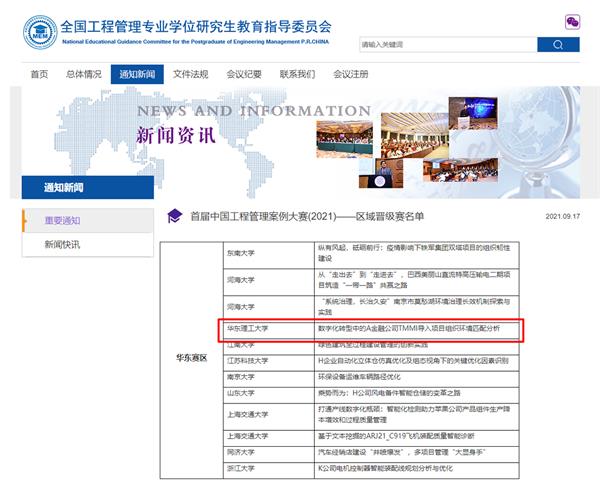600x487 pixels.
Task: Open the 会议注册 menu item
Action: point(351,74)
